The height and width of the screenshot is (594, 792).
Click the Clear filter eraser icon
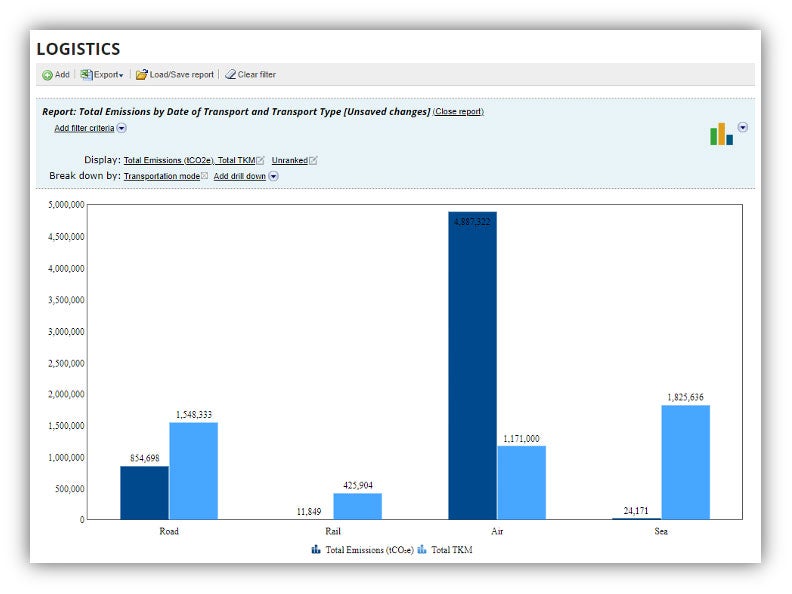tap(230, 75)
